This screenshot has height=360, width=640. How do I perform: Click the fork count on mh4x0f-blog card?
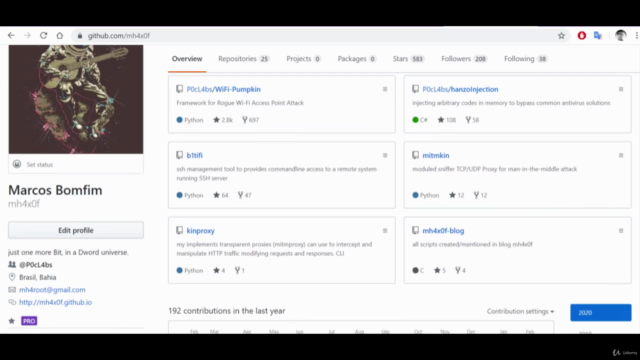pyautogui.click(x=460, y=270)
